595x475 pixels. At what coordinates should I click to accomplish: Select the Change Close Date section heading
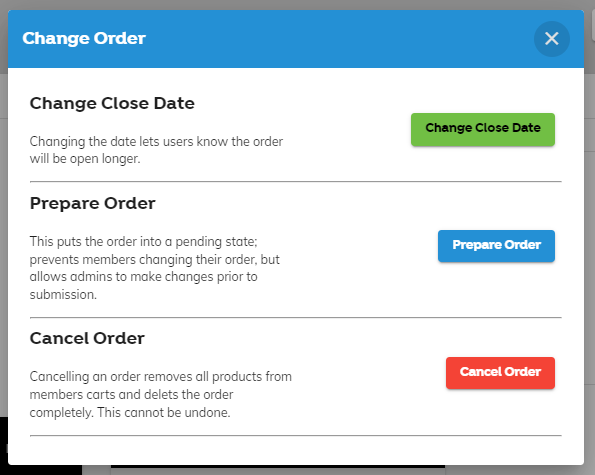[112, 103]
